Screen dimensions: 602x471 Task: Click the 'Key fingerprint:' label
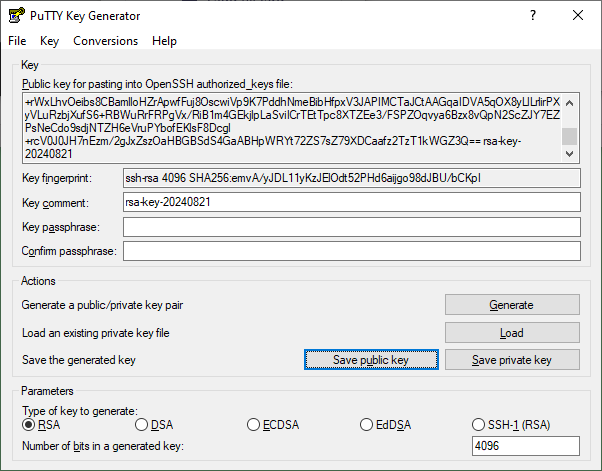tap(57, 178)
